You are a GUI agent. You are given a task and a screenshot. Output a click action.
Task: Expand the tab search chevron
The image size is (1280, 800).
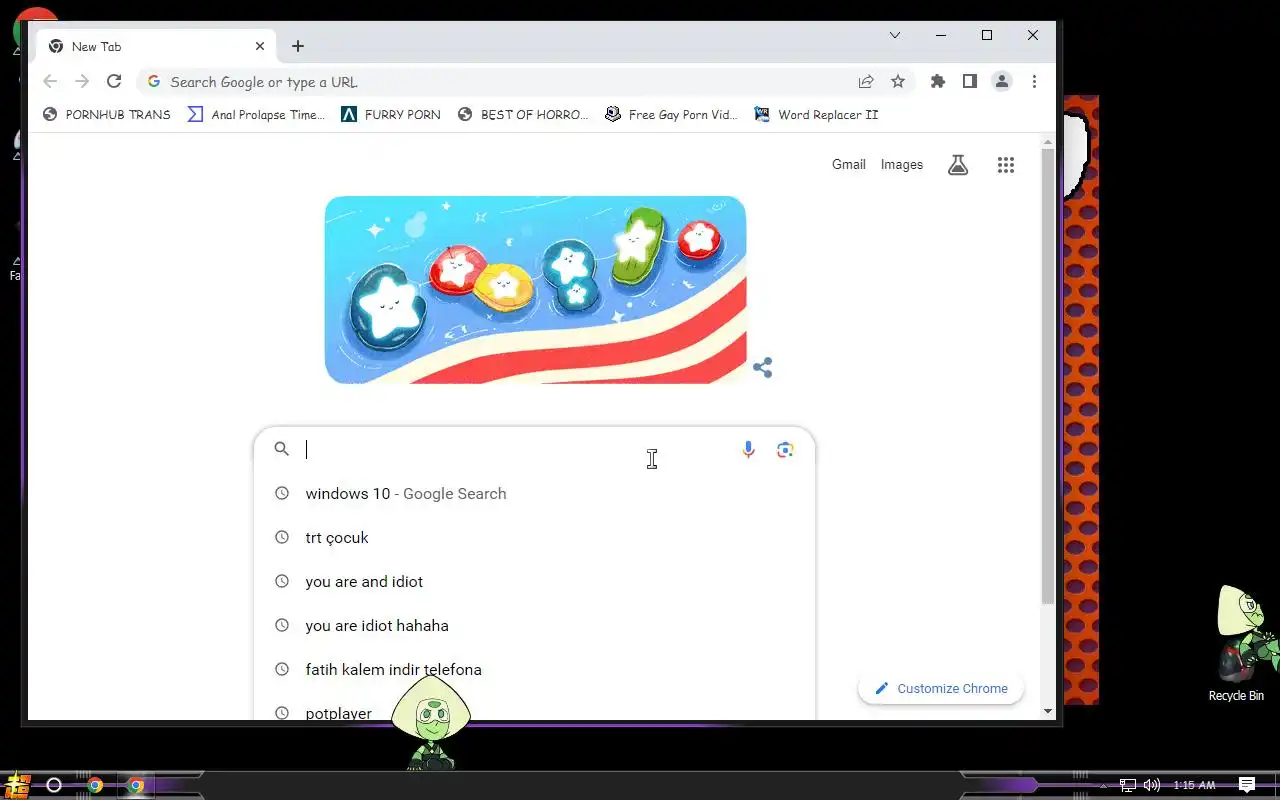point(895,35)
